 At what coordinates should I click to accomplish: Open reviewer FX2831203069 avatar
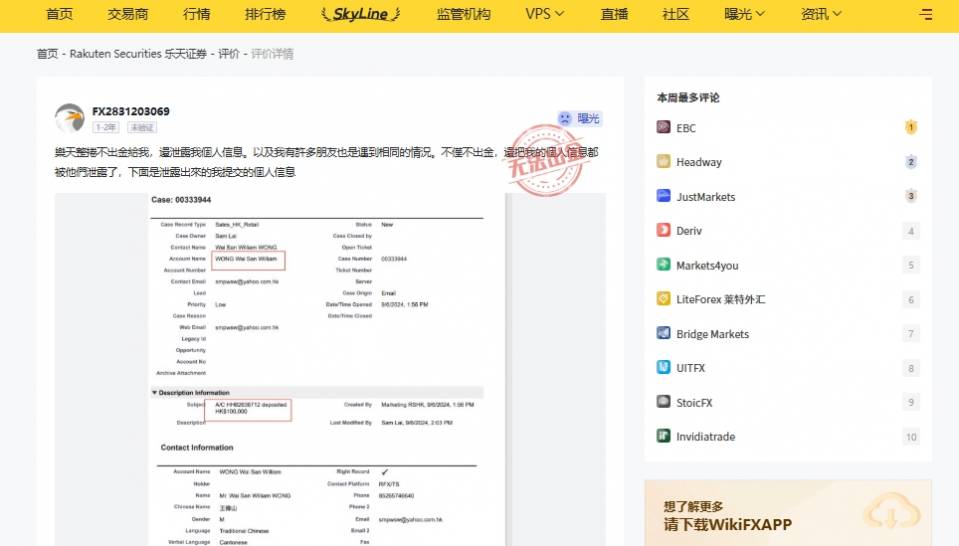point(70,118)
